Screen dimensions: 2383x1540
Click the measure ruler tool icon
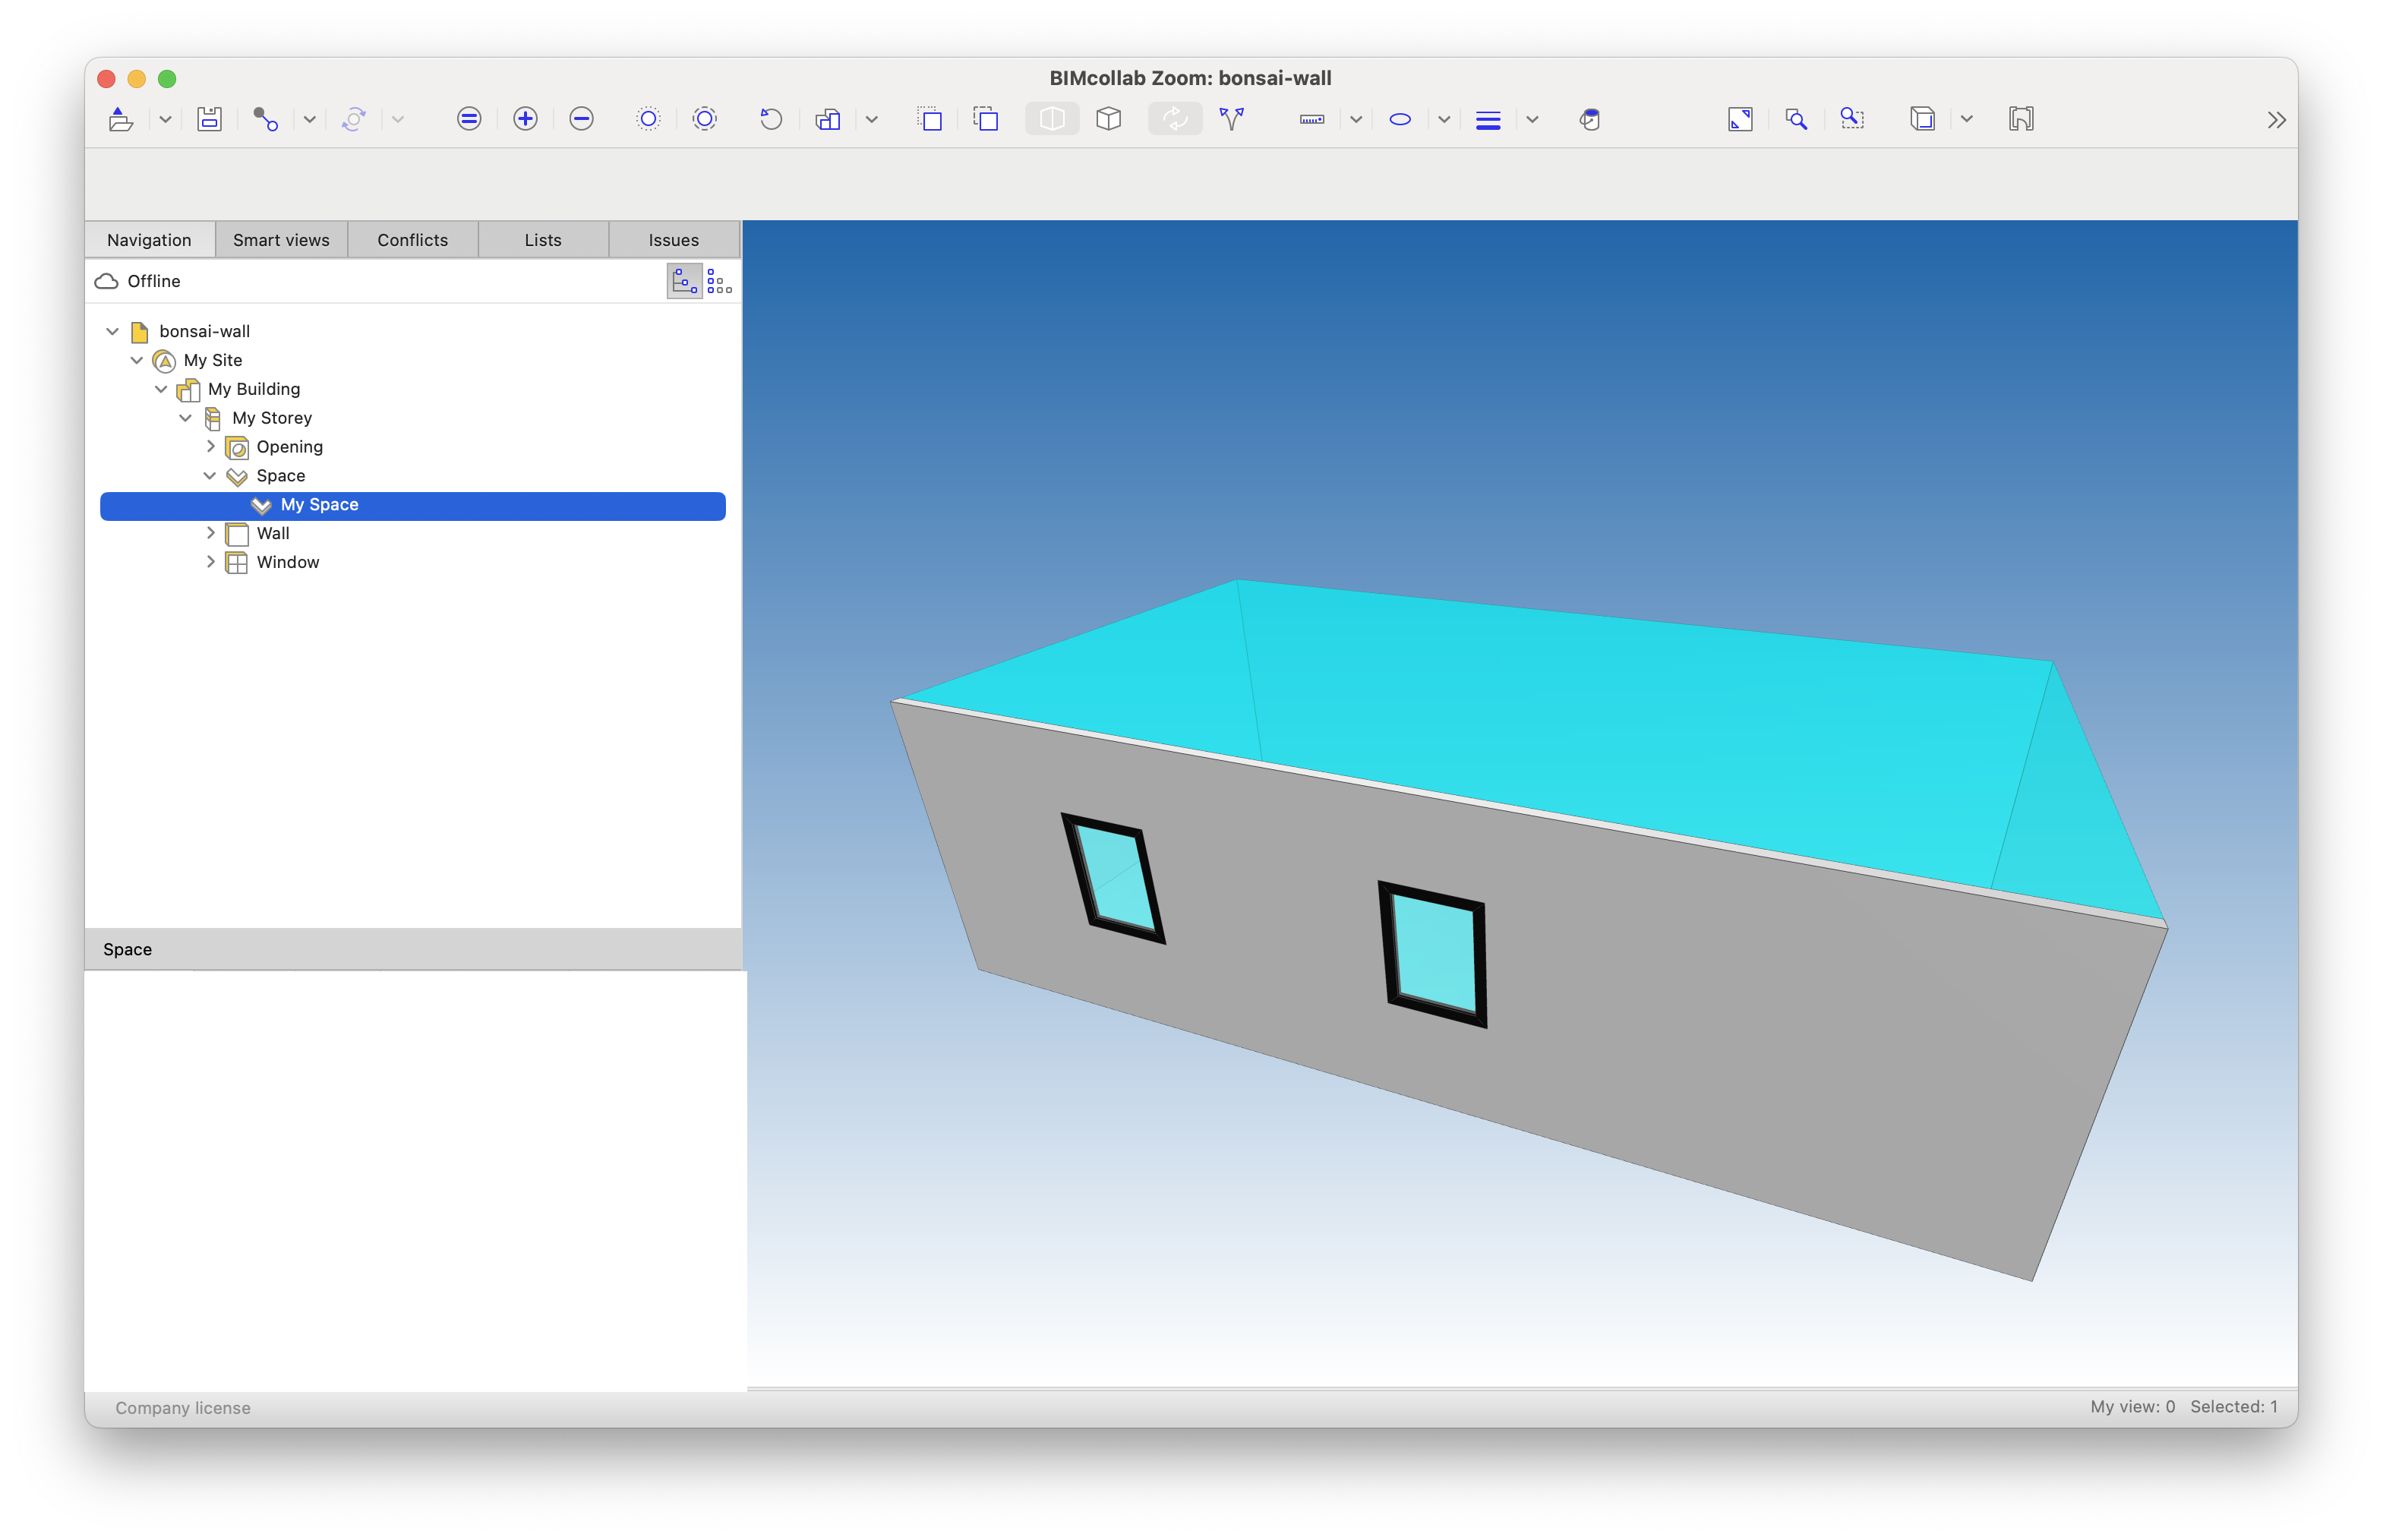[1311, 119]
